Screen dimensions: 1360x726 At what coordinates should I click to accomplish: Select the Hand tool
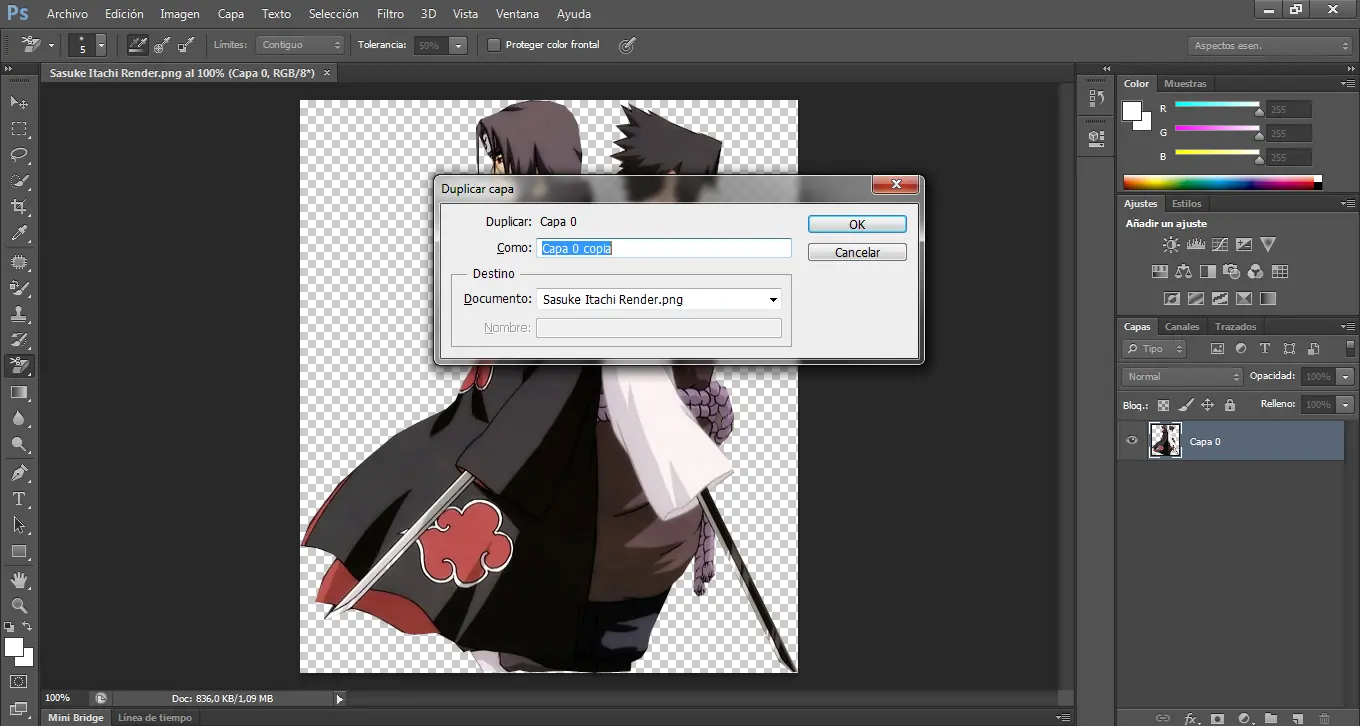(19, 580)
